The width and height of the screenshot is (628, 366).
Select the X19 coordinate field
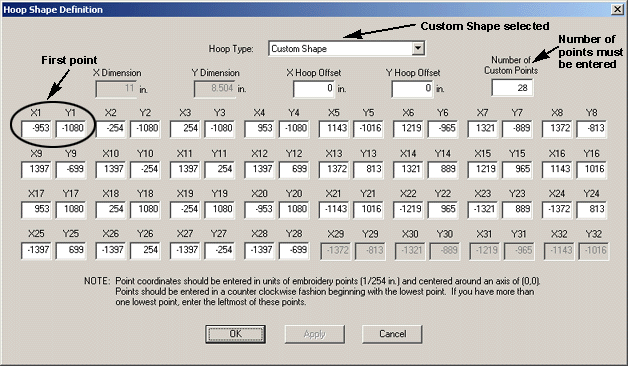(x=185, y=210)
